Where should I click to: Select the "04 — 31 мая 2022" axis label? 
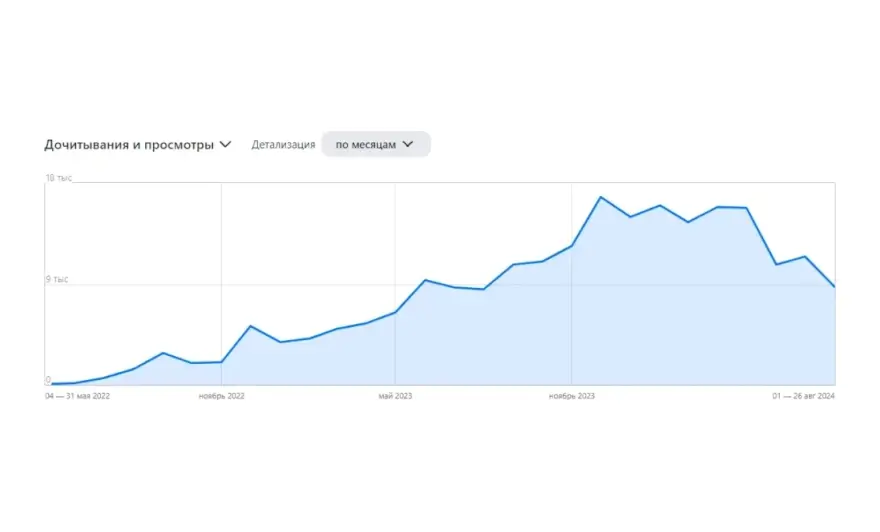pos(77,396)
